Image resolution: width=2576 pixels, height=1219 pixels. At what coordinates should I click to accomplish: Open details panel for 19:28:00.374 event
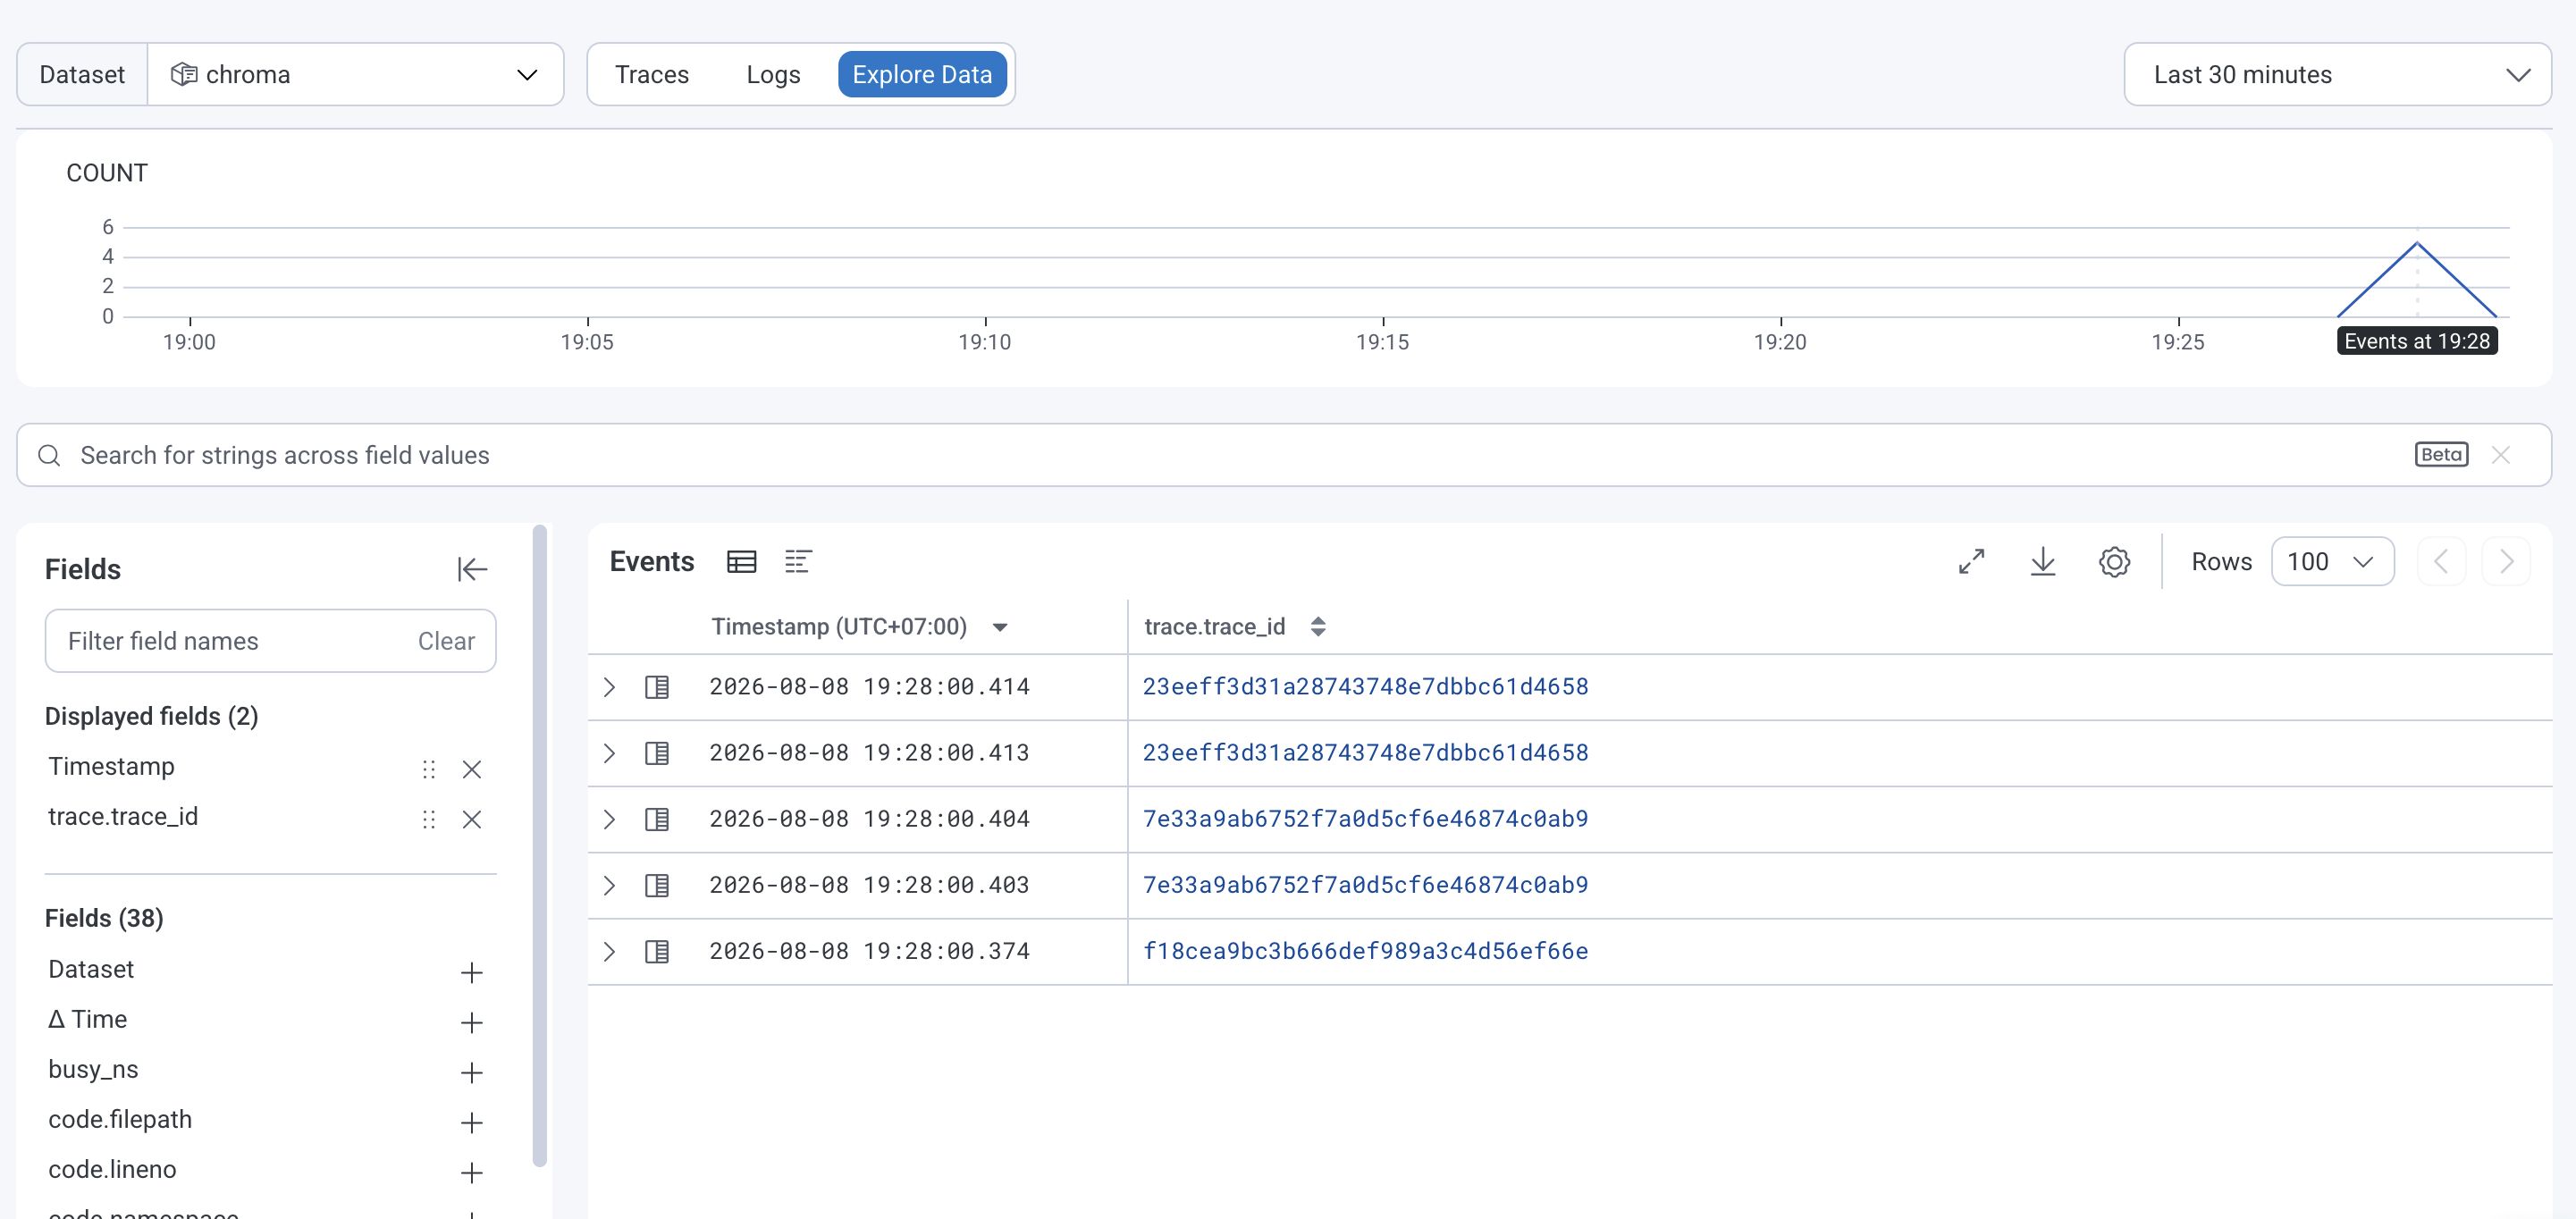[x=657, y=952]
